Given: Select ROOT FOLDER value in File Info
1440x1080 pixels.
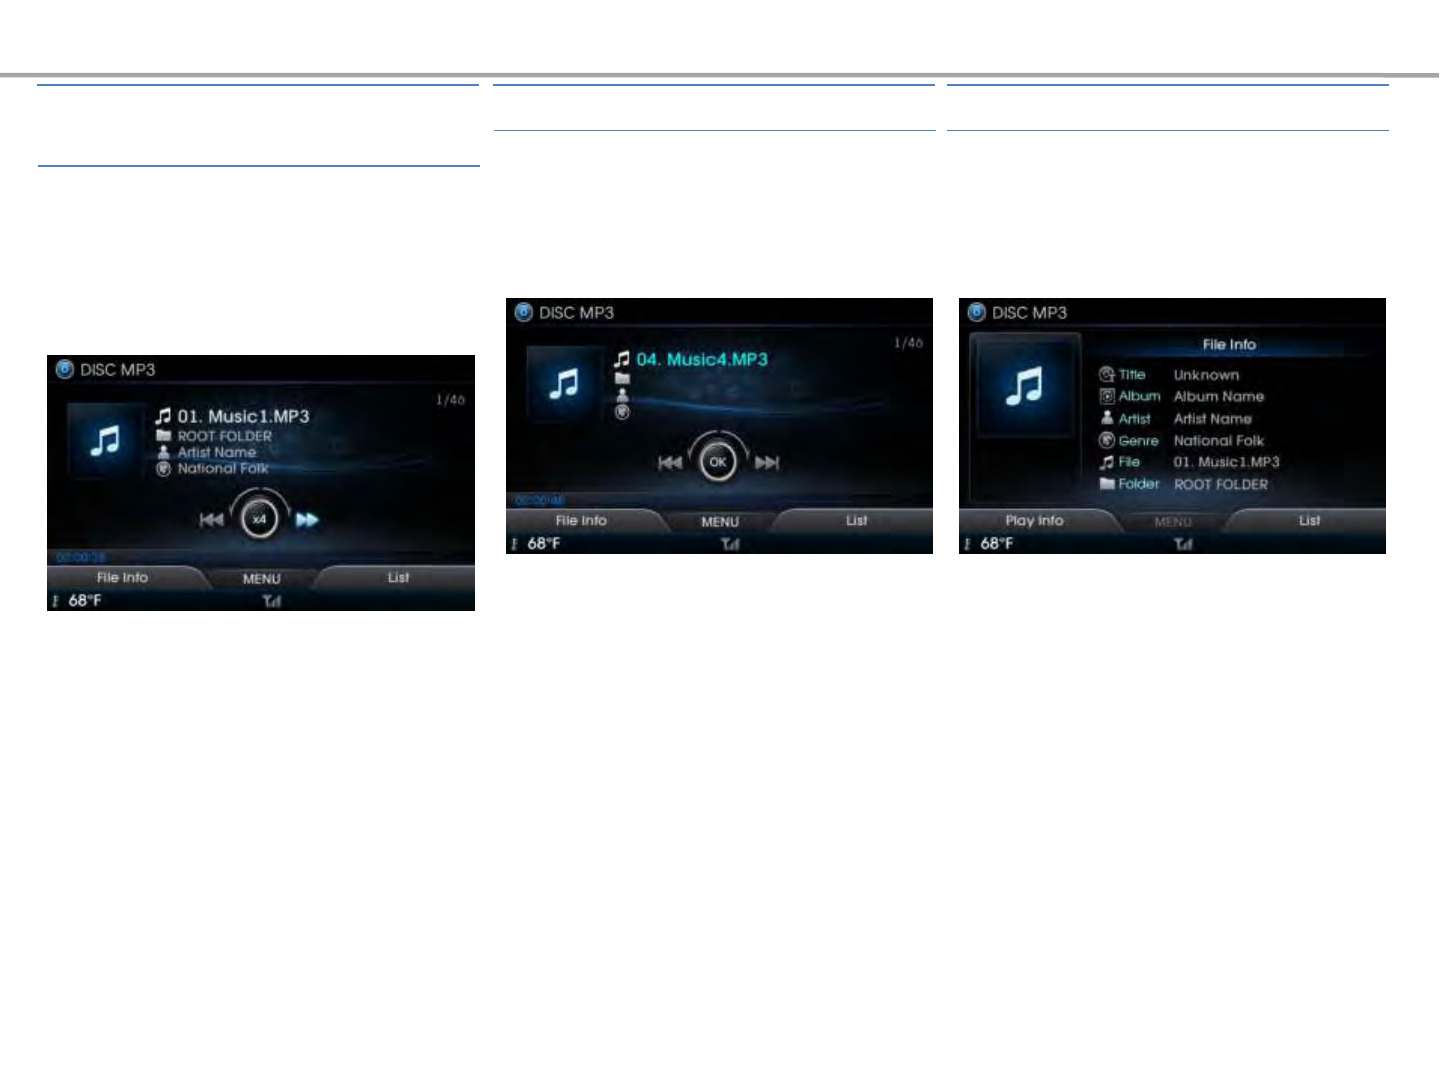Looking at the screenshot, I should tap(1221, 484).
